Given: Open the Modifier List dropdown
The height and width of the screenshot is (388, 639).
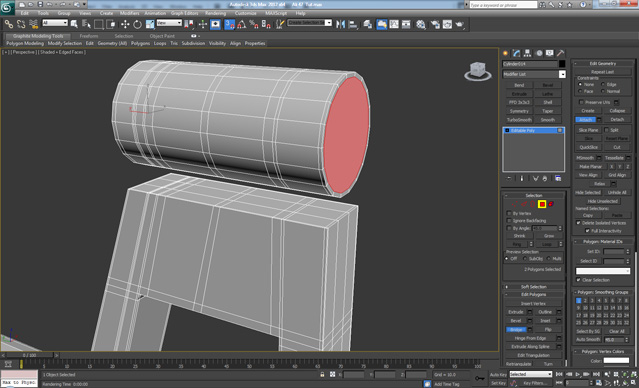Looking at the screenshot, I should pyautogui.click(x=534, y=74).
